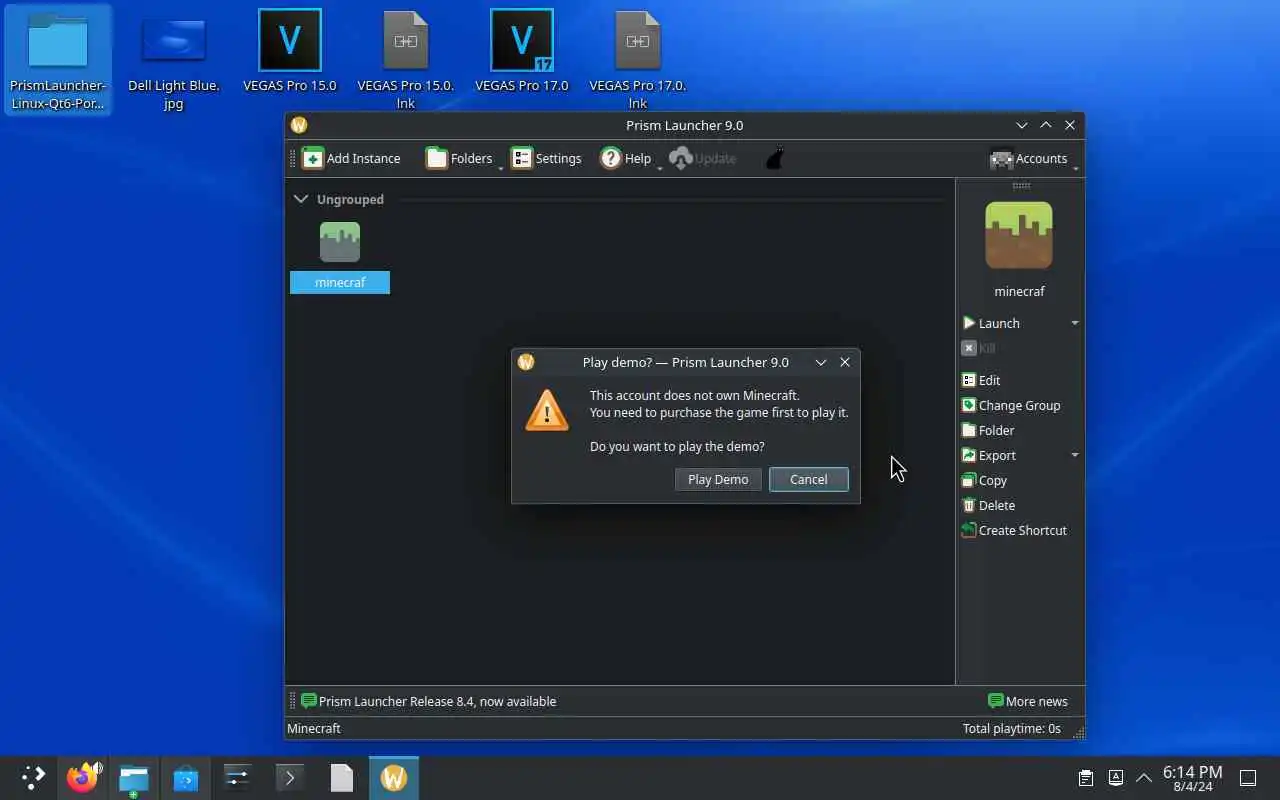
Task: Click Create Shortcut in the sidebar
Action: coord(1014,530)
